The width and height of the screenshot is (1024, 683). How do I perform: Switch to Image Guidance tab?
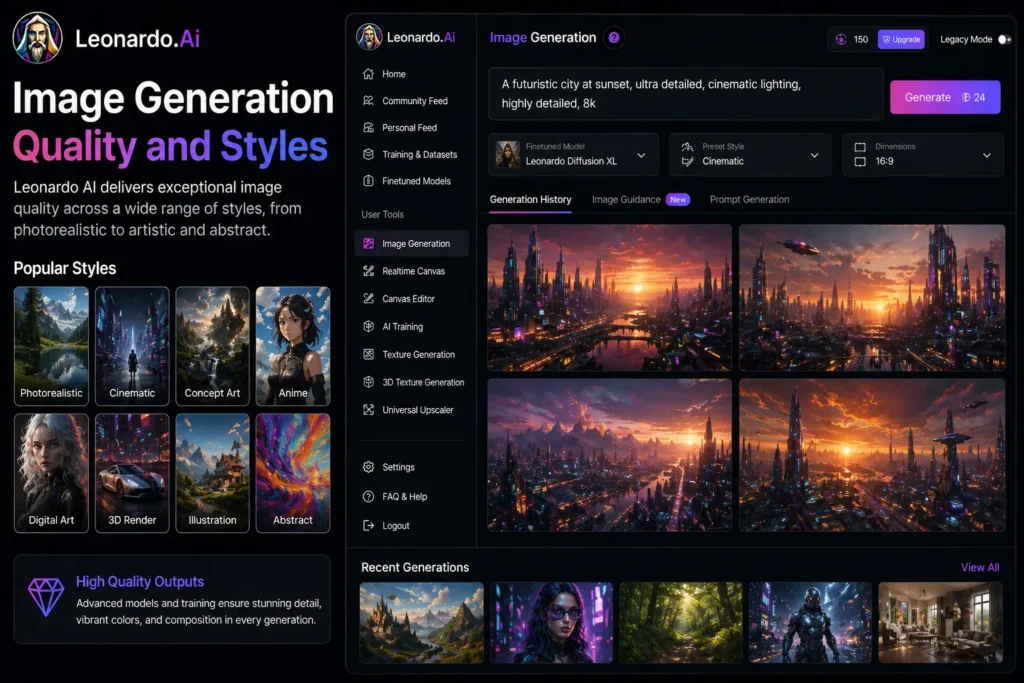coord(626,200)
